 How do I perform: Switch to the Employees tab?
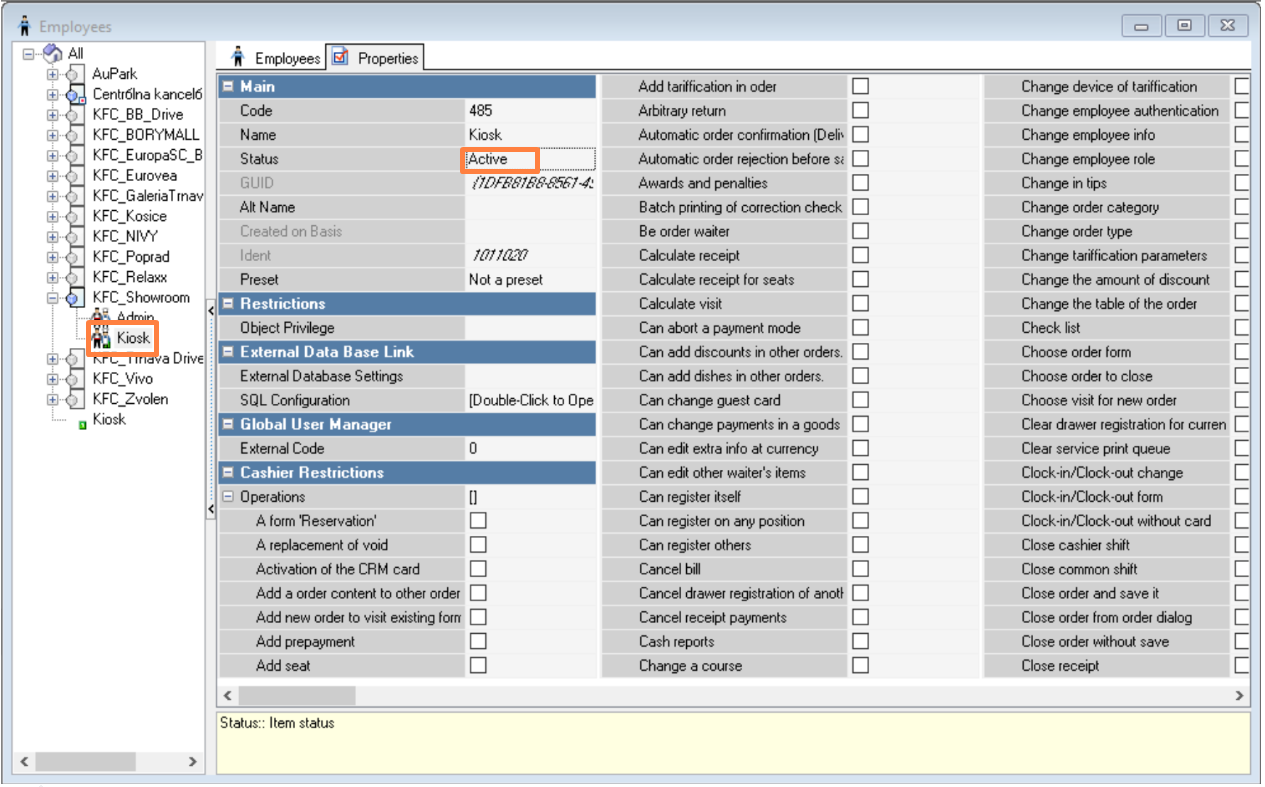point(276,58)
